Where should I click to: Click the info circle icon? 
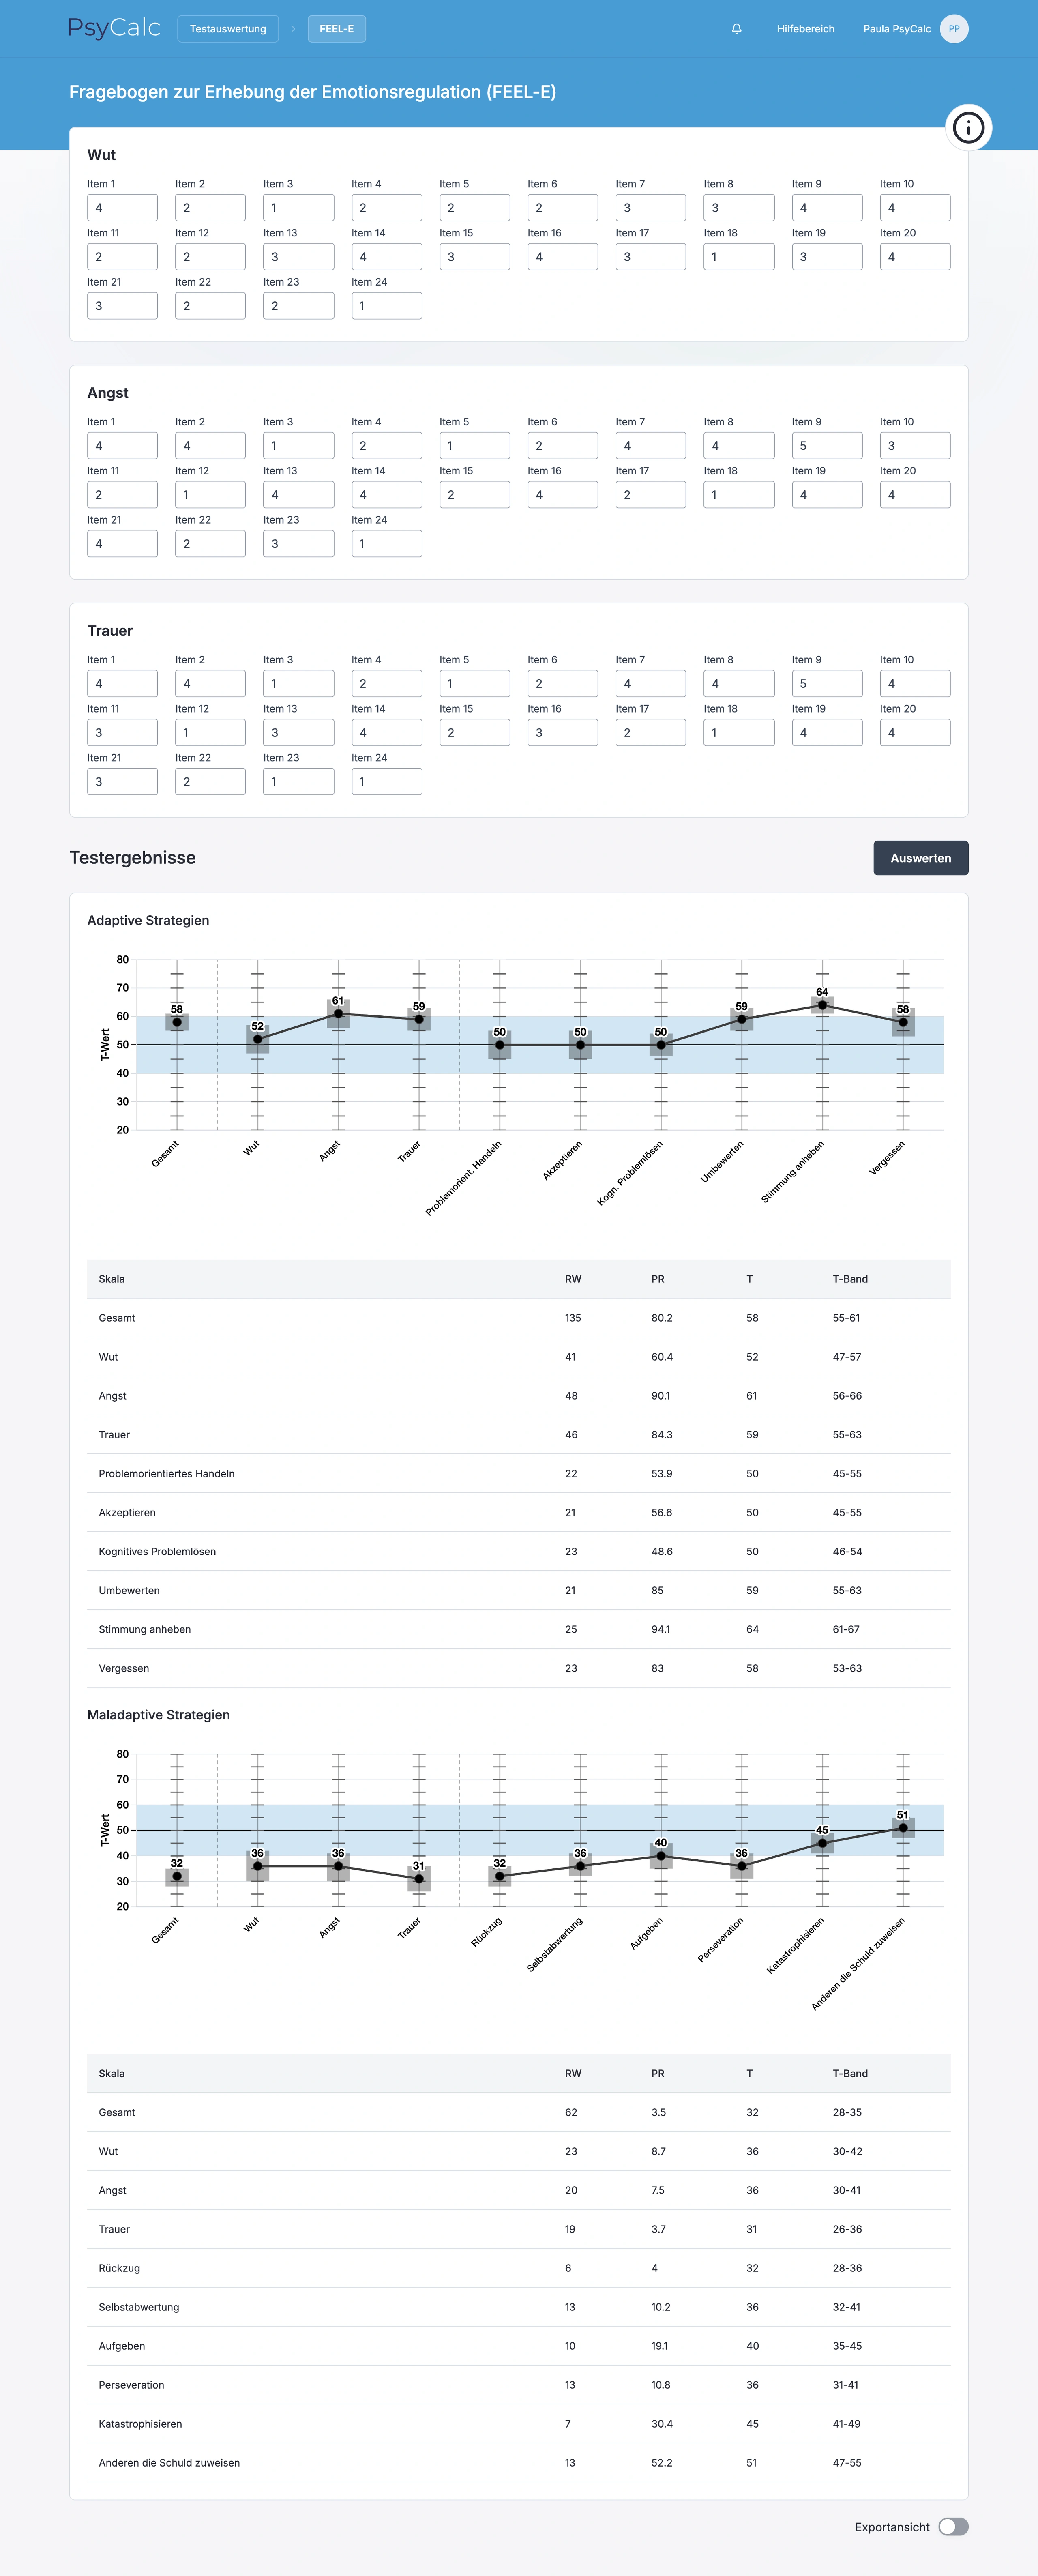tap(968, 128)
